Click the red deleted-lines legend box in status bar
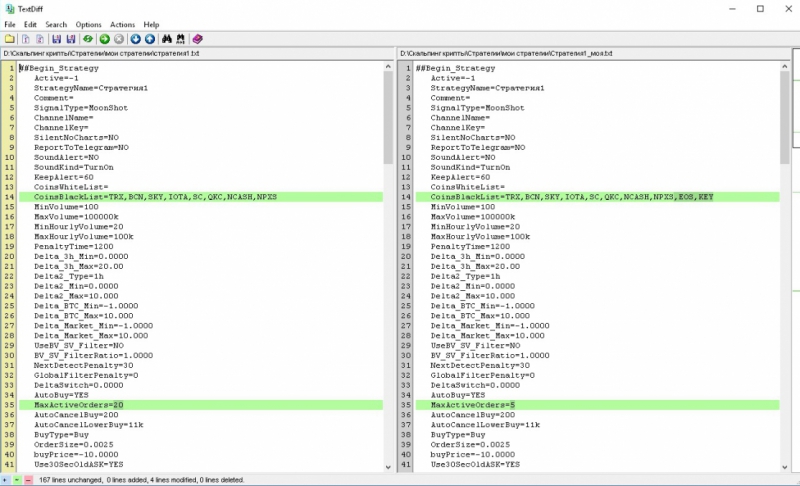800x486 pixels. pyautogui.click(x=29, y=480)
